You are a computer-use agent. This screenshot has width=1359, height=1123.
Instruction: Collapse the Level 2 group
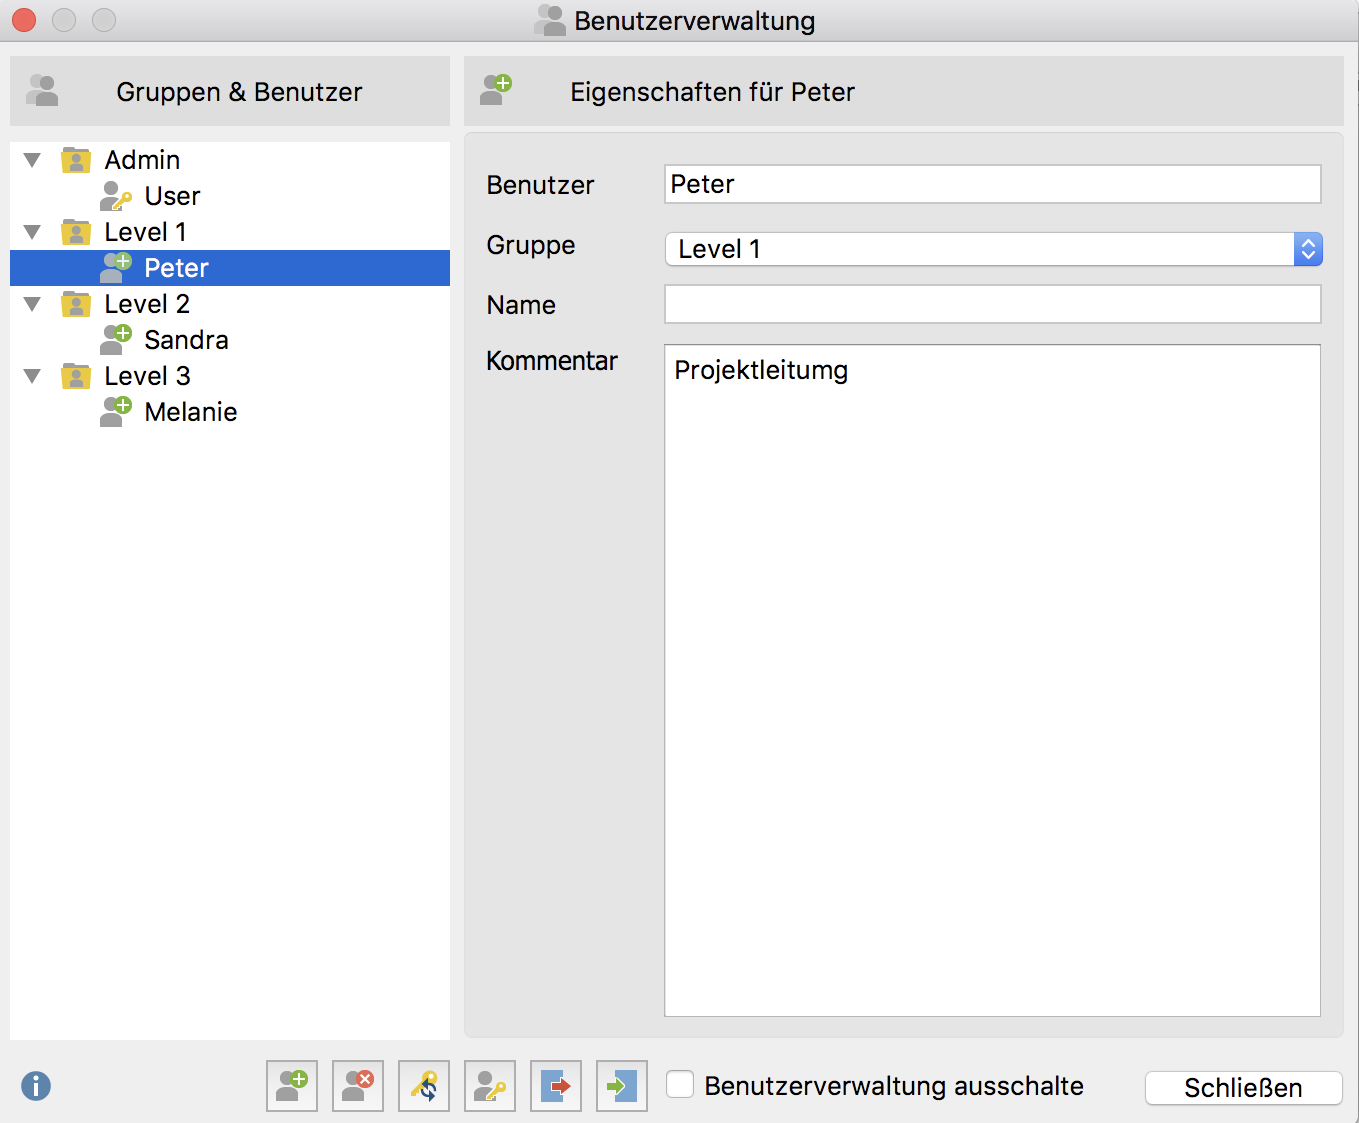32,304
